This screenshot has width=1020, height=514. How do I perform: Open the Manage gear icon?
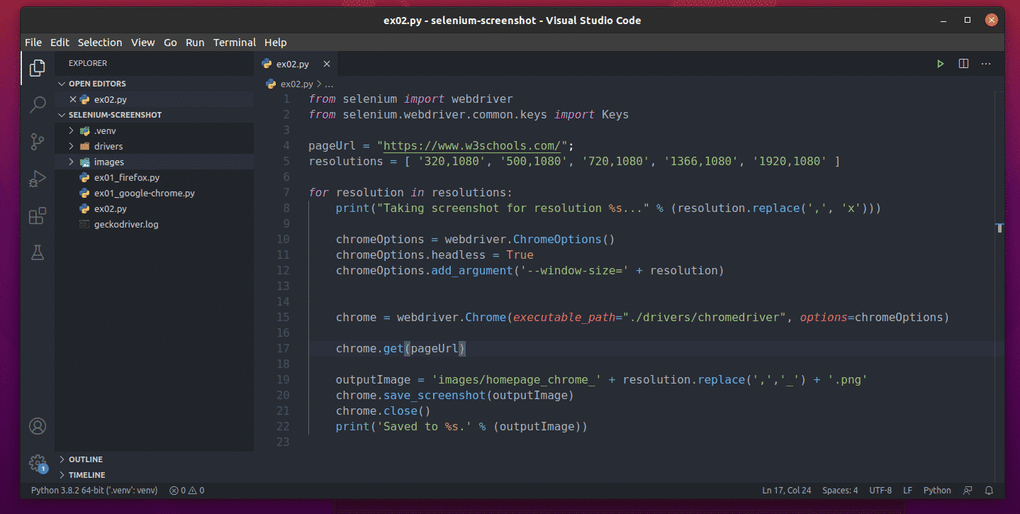click(x=37, y=463)
